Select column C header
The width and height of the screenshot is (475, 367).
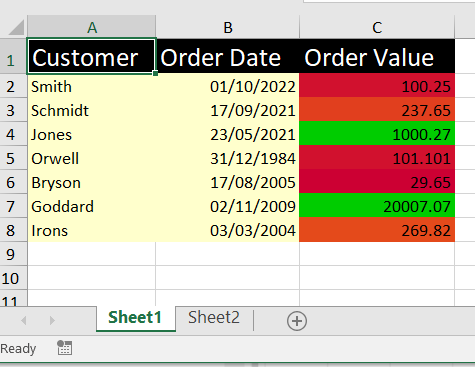pyautogui.click(x=377, y=27)
